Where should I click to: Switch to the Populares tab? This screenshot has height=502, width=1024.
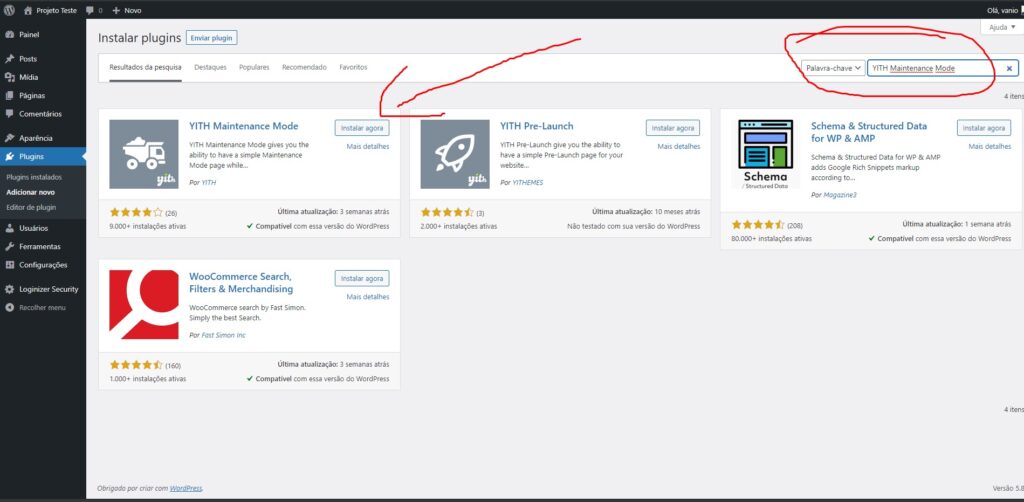[254, 67]
